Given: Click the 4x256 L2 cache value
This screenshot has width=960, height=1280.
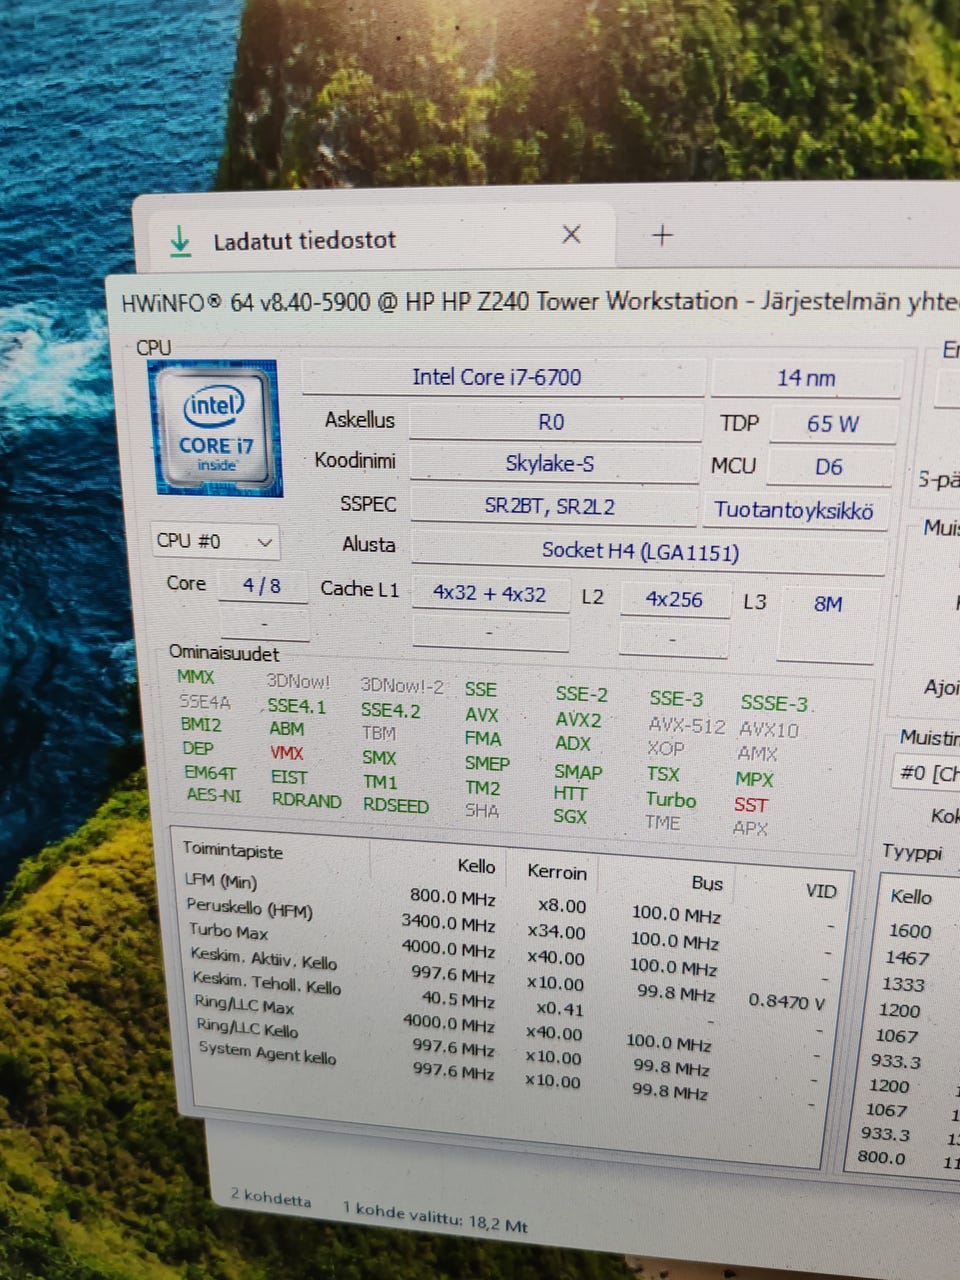Looking at the screenshot, I should 674,599.
